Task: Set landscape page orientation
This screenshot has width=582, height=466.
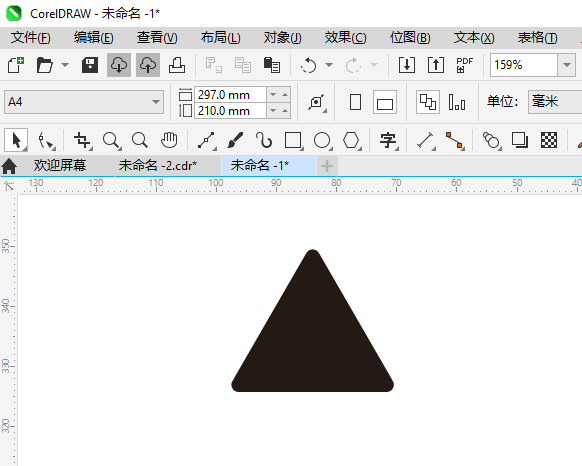Action: [x=385, y=102]
